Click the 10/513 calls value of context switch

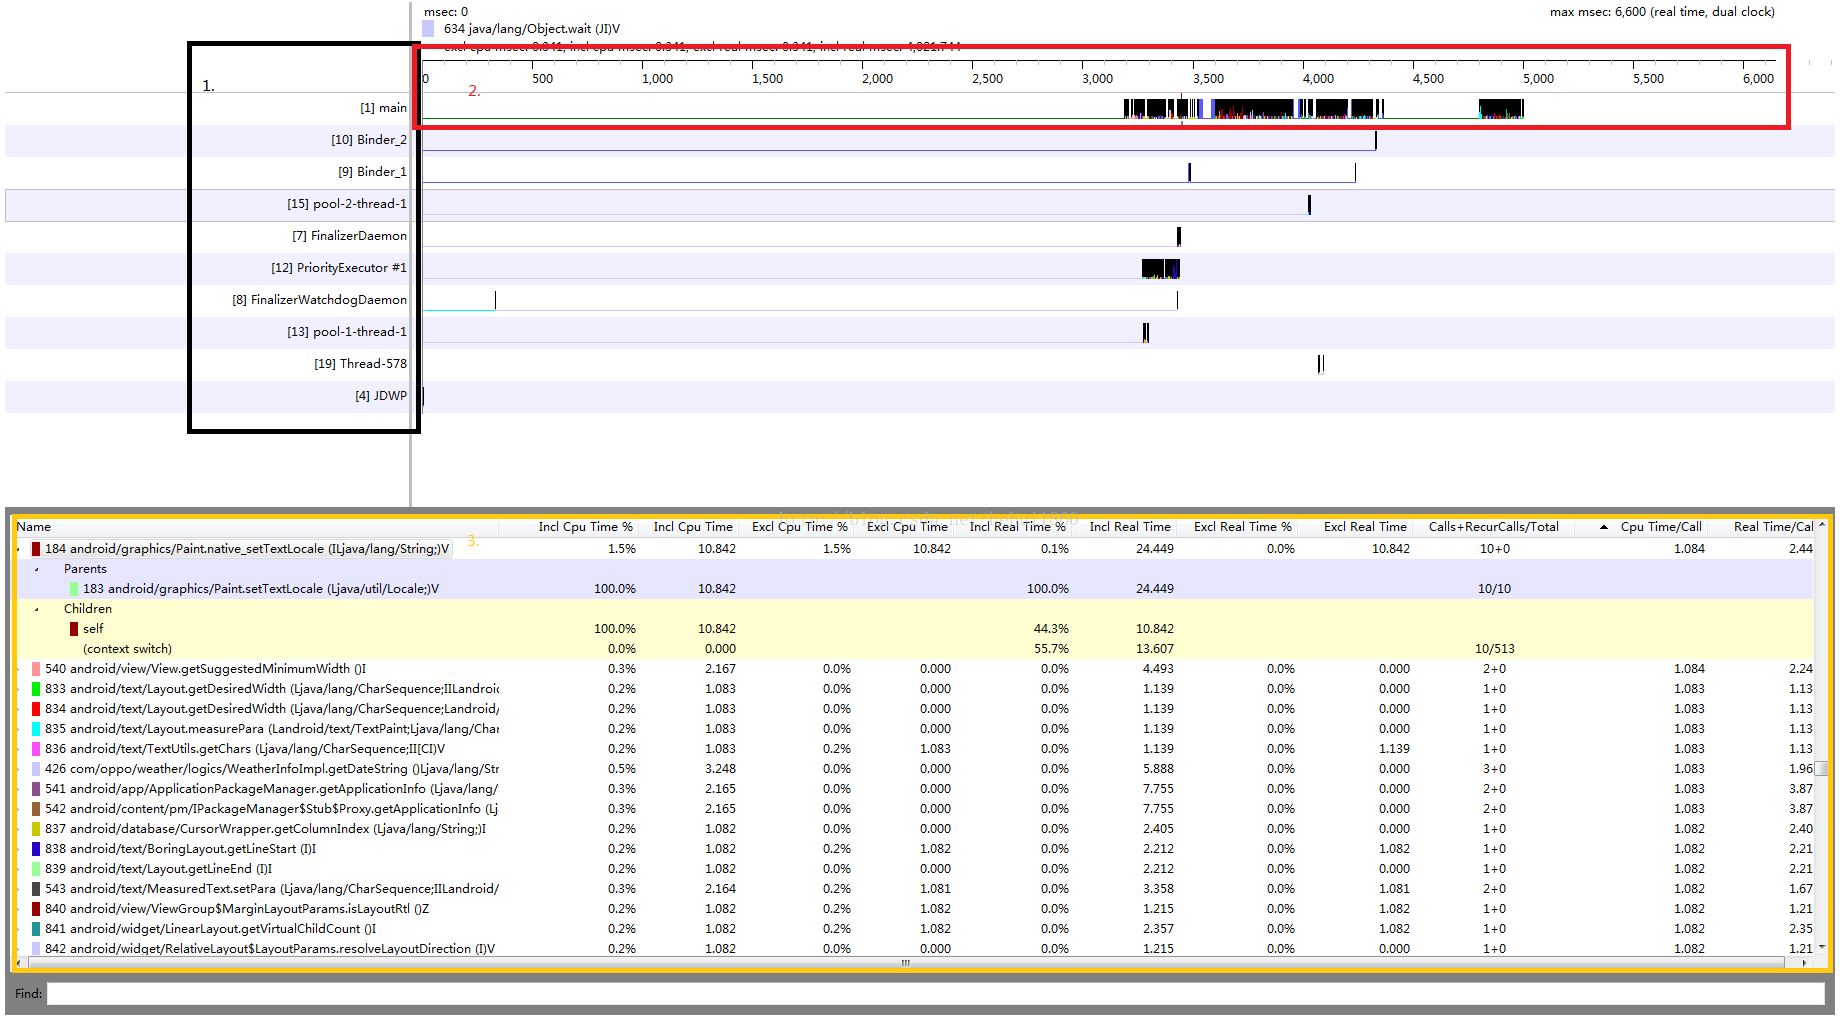[x=1494, y=649]
